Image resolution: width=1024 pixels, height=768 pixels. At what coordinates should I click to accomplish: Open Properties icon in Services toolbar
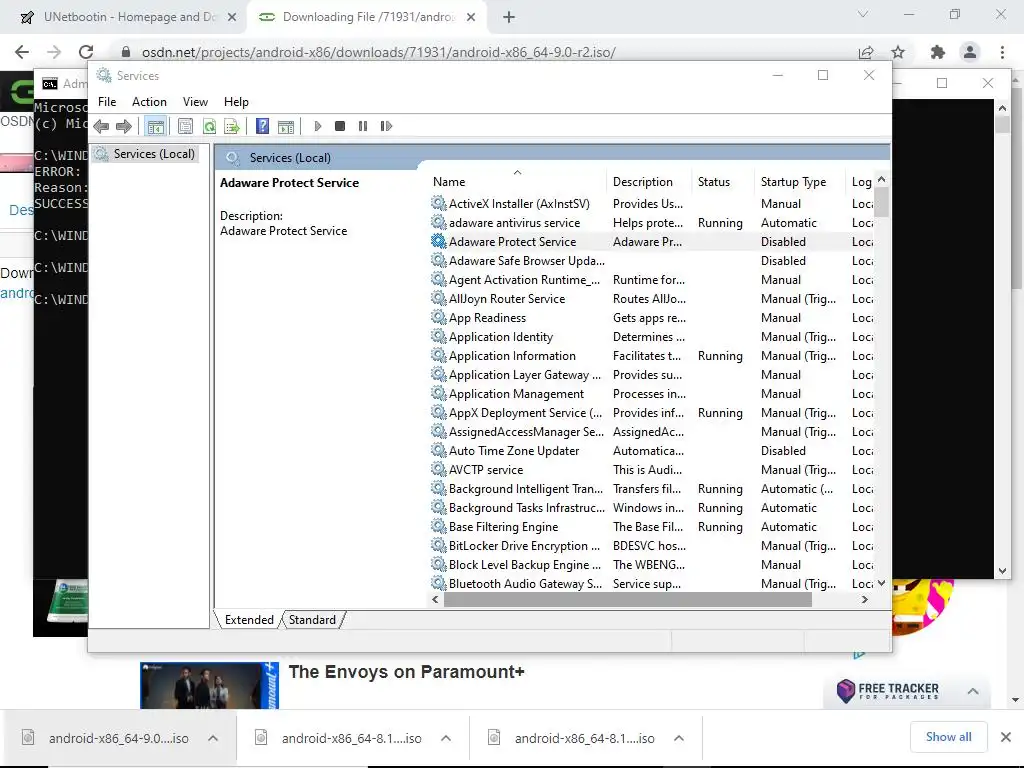[x=185, y=126]
